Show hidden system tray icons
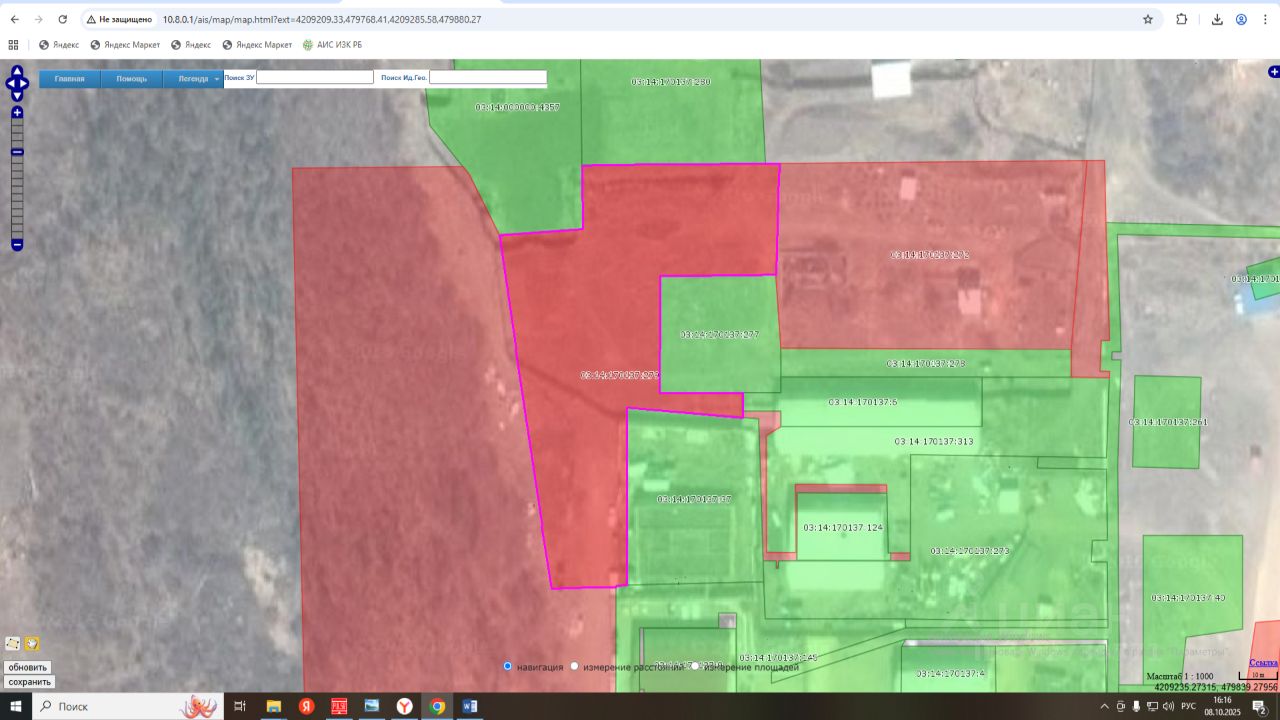 tap(1104, 706)
